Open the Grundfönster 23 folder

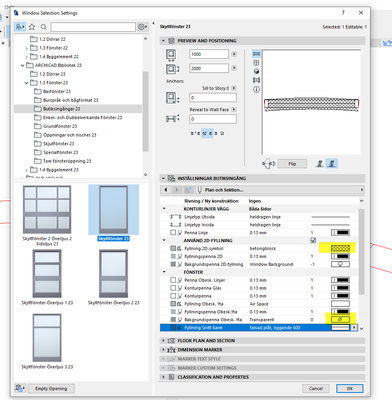coord(60,126)
